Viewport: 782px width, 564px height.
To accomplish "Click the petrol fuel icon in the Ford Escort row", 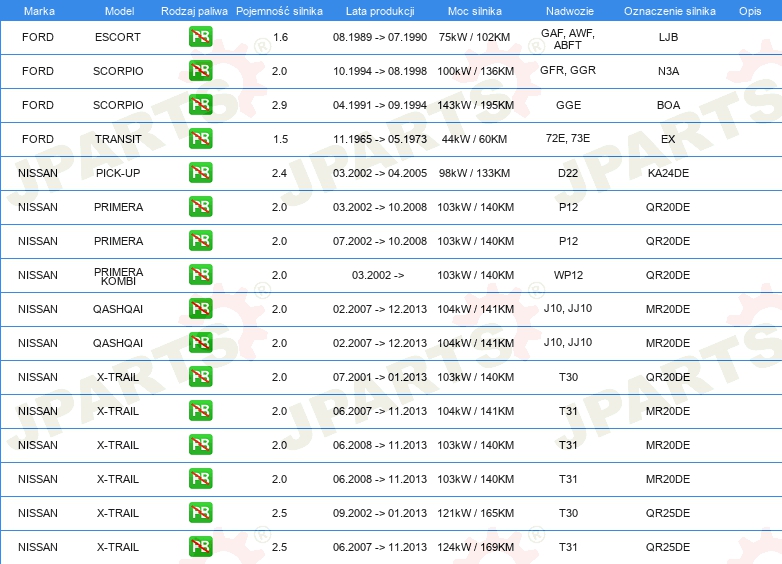I will pos(200,37).
